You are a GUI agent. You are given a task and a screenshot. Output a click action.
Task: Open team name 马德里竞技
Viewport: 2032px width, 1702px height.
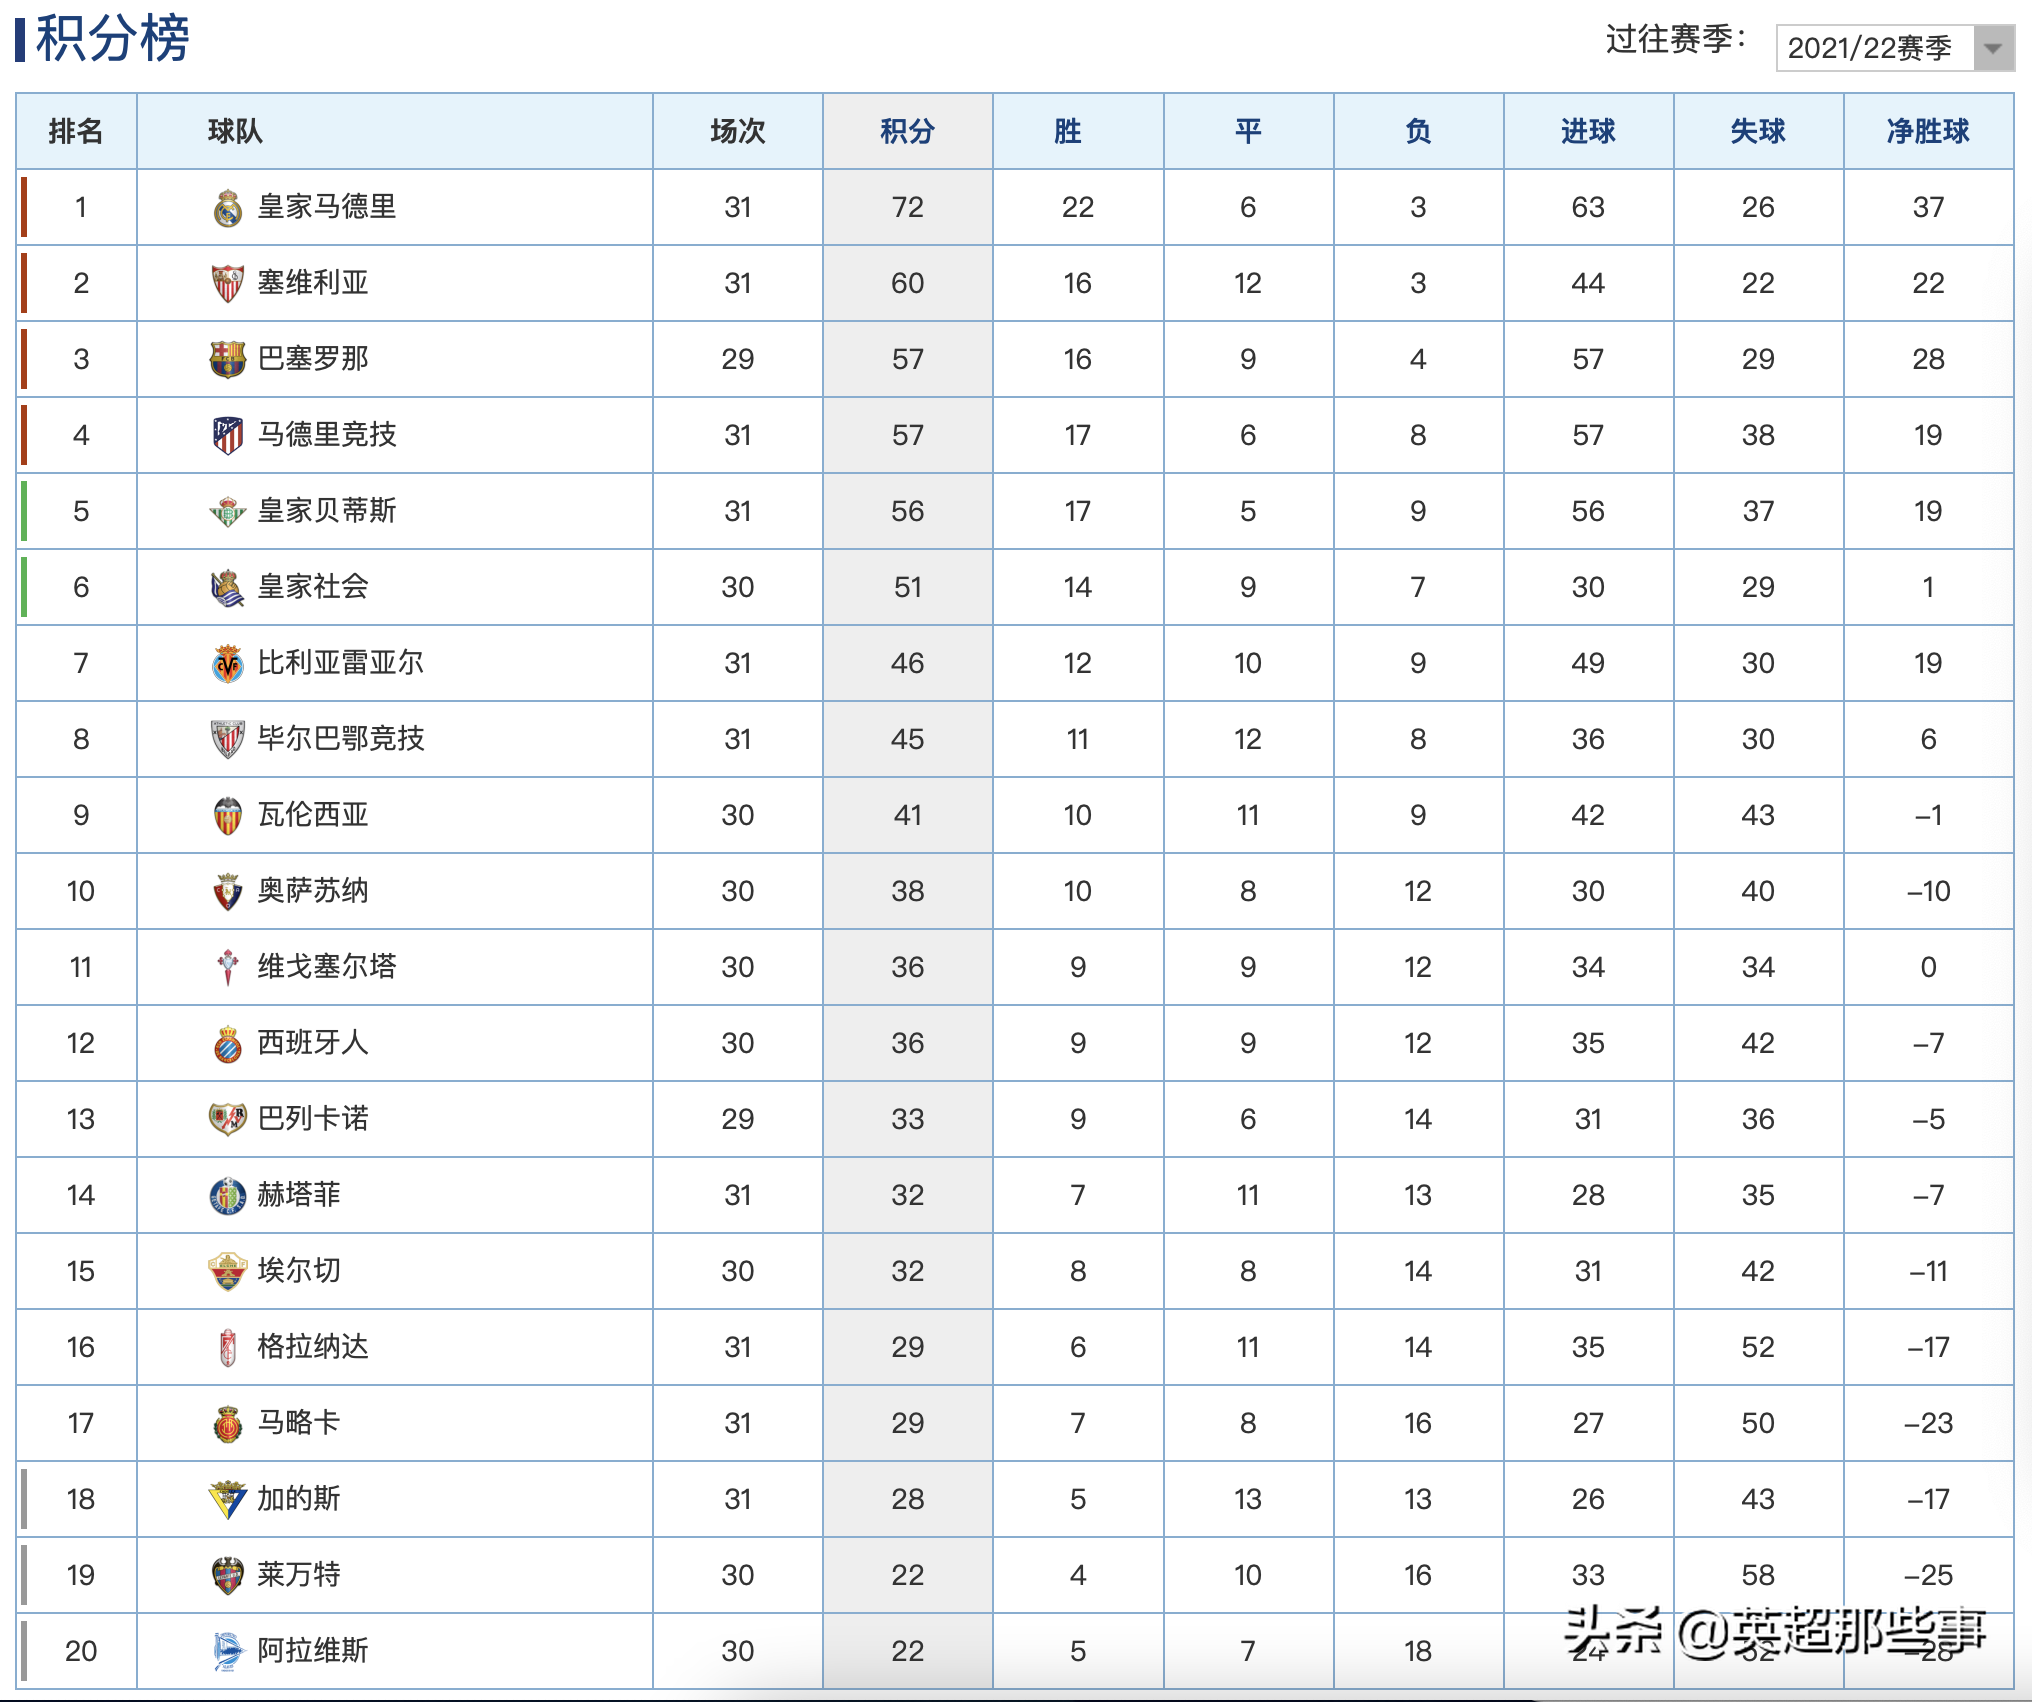click(x=327, y=435)
